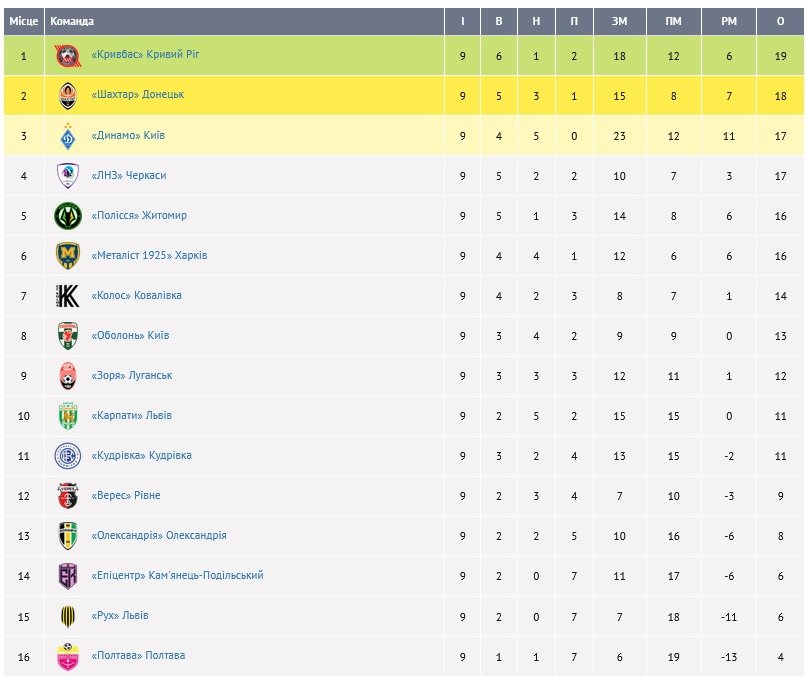
Task: Click the Polissya Zhytomyr club crest
Action: coord(67,216)
